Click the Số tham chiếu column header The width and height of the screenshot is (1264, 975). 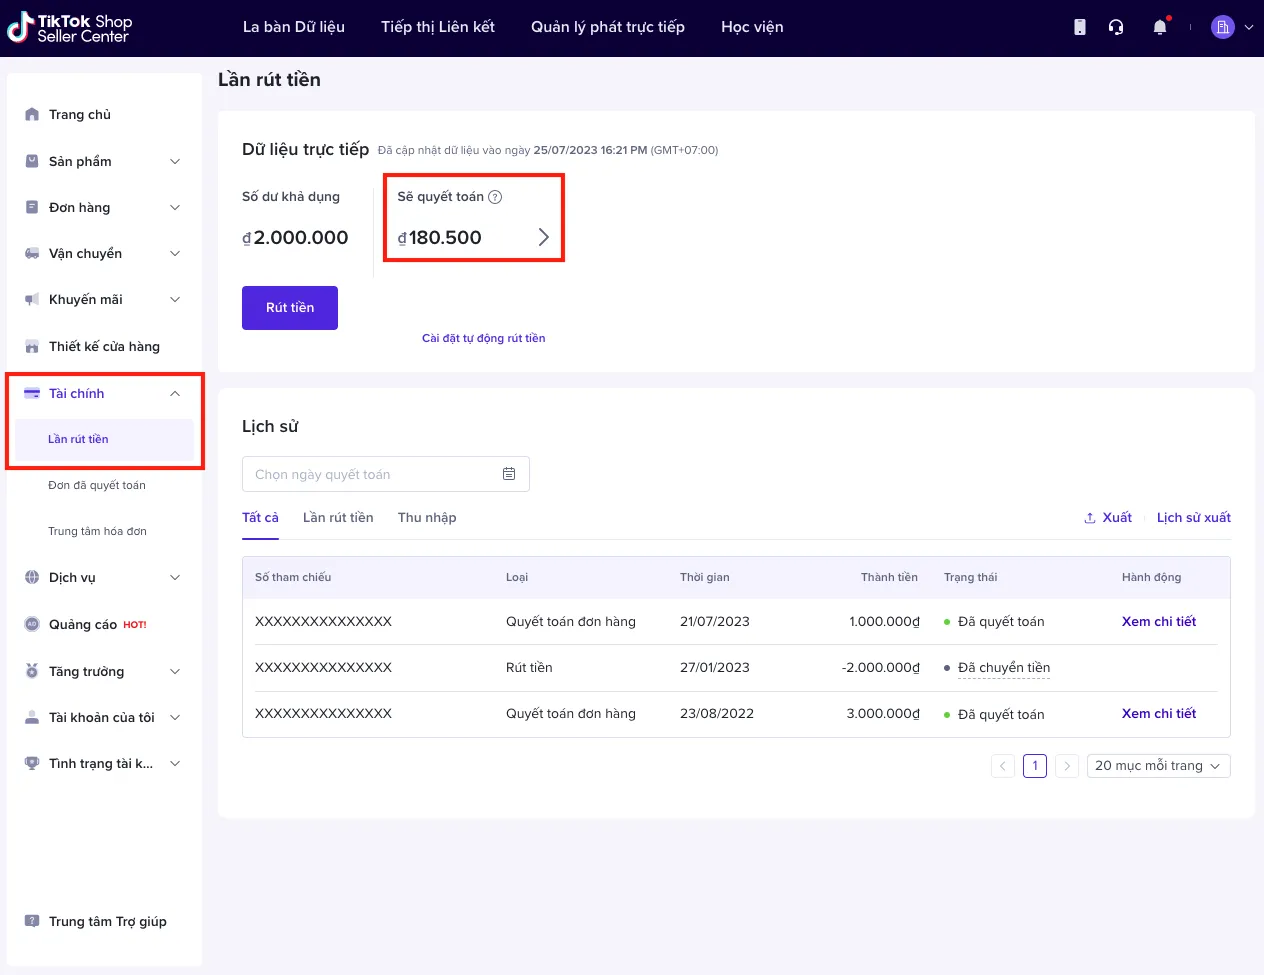tap(293, 577)
